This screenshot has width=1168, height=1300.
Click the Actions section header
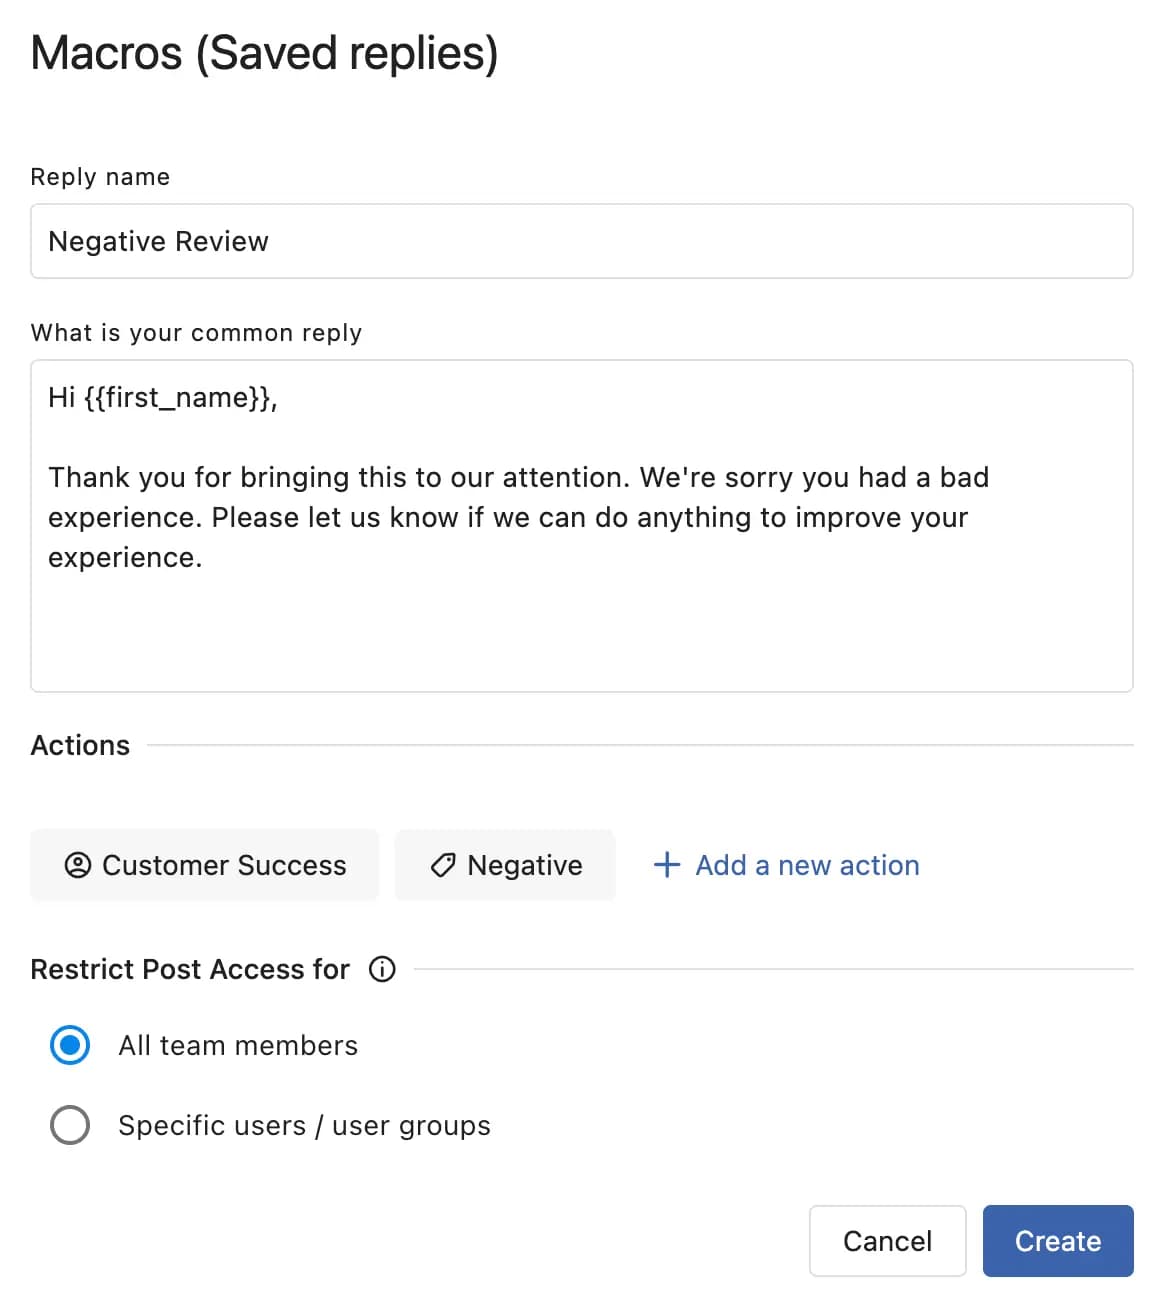tap(79, 745)
